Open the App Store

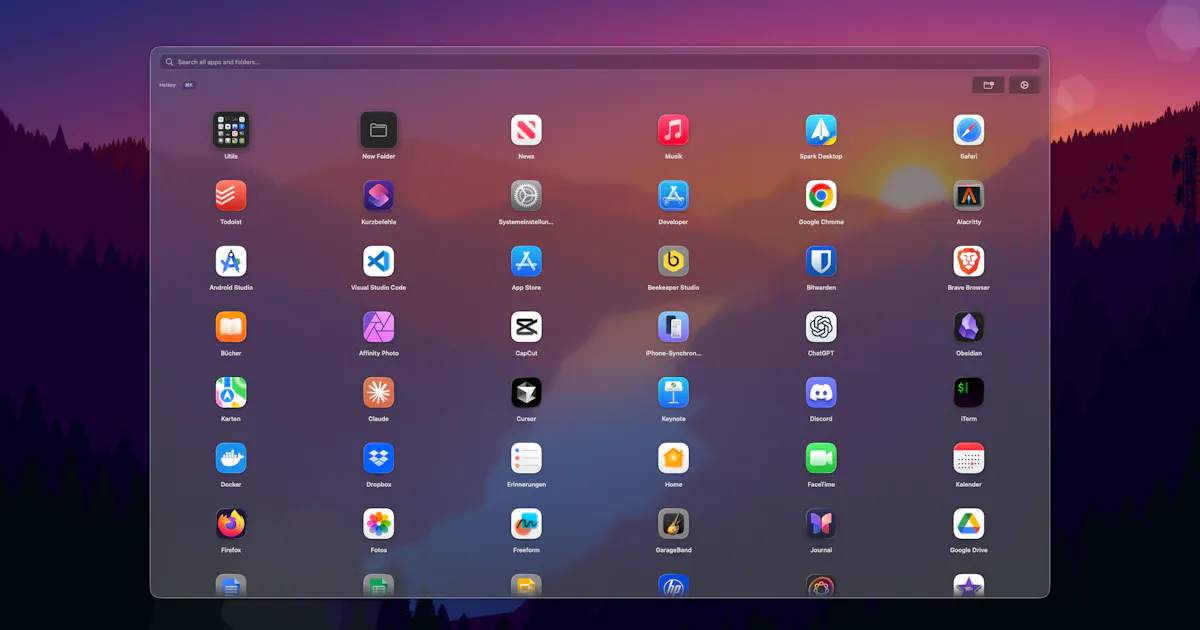point(526,261)
